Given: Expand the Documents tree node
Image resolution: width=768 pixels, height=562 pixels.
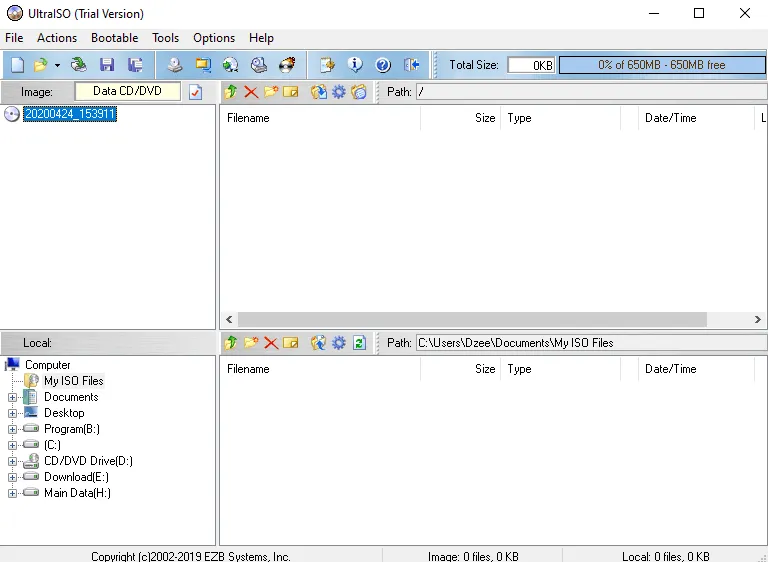Looking at the screenshot, I should pos(12,397).
